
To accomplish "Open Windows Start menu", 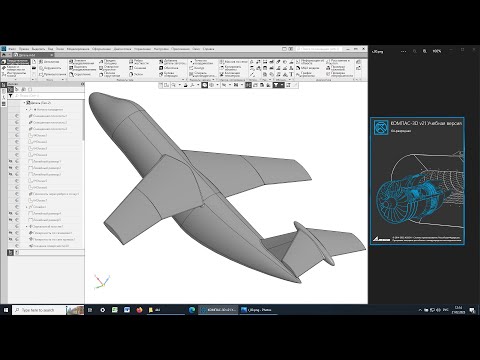I will pyautogui.click(x=6, y=310).
